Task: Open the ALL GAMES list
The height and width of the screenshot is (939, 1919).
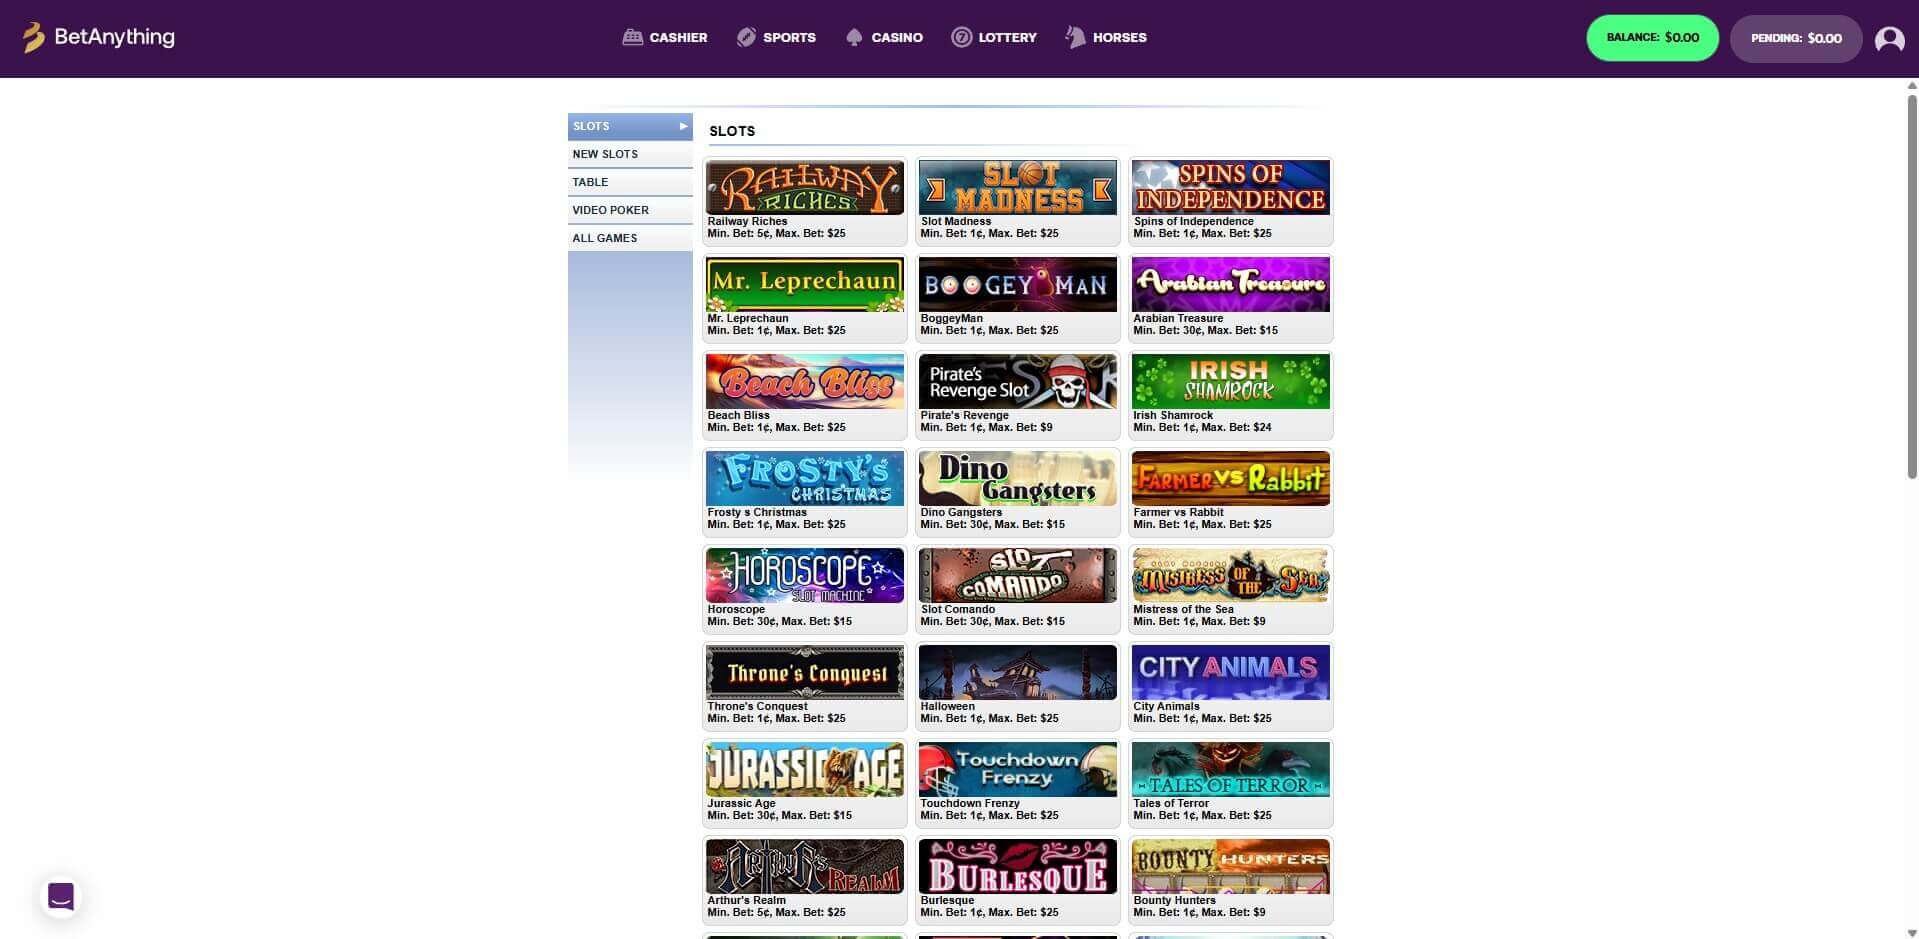Action: pyautogui.click(x=629, y=238)
